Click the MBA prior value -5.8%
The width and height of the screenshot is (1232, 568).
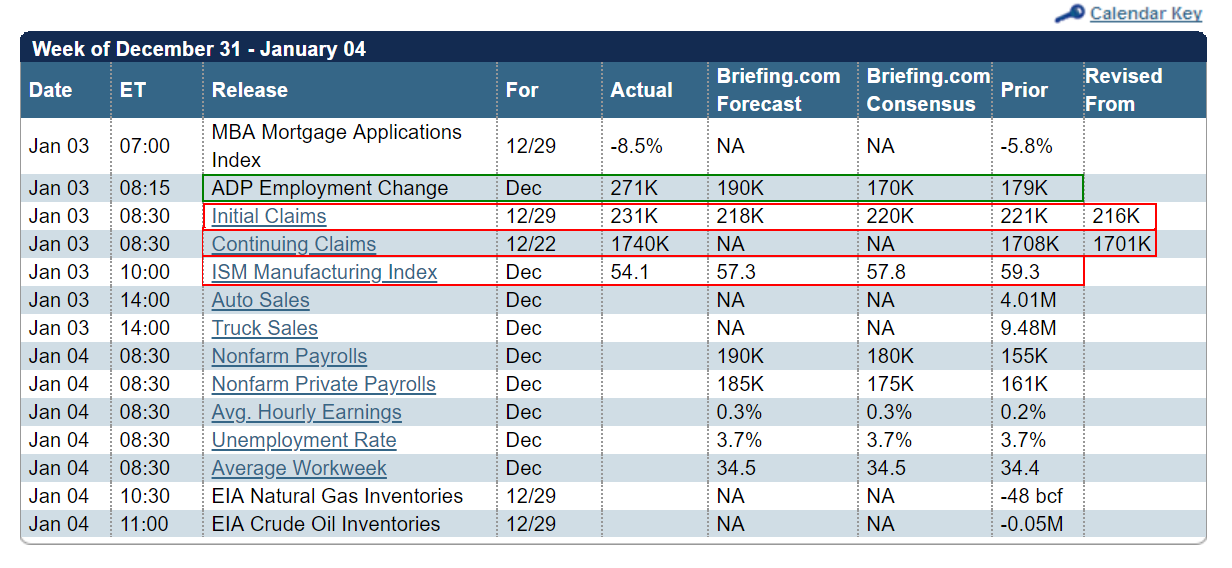coord(1027,146)
